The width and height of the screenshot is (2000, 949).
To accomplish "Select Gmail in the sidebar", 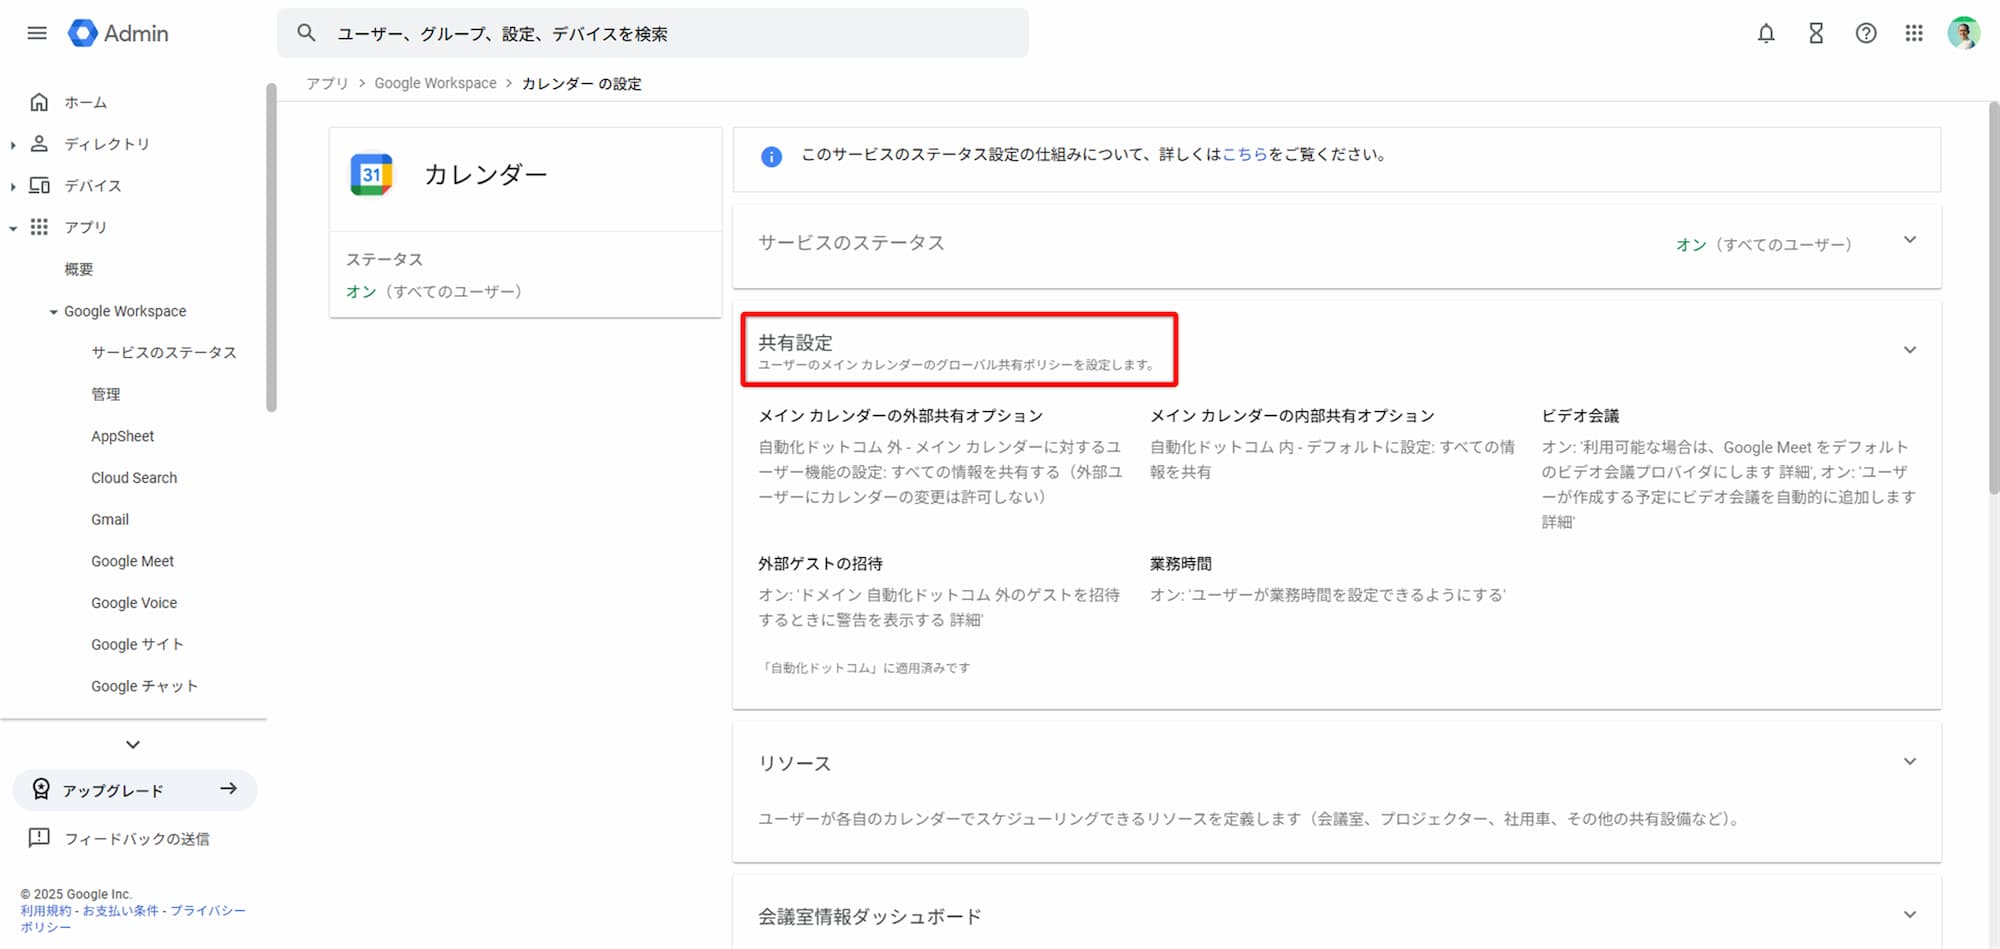I will pyautogui.click(x=110, y=520).
